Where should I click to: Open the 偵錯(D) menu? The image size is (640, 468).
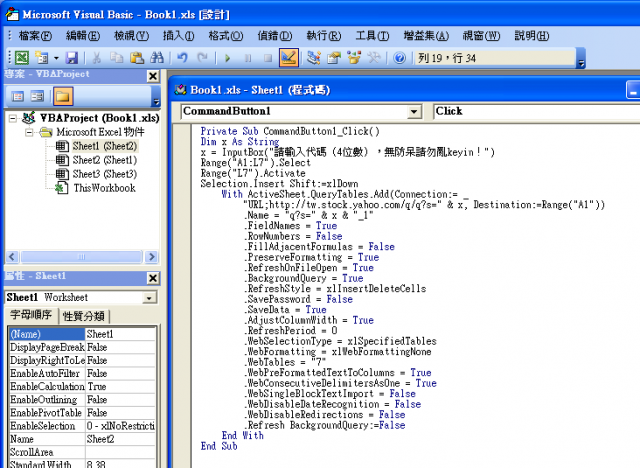coord(275,36)
